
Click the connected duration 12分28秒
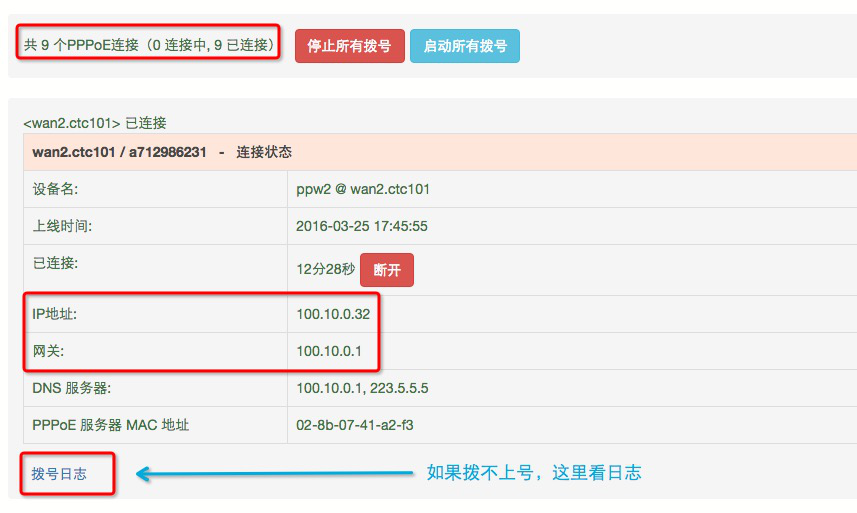tap(325, 269)
